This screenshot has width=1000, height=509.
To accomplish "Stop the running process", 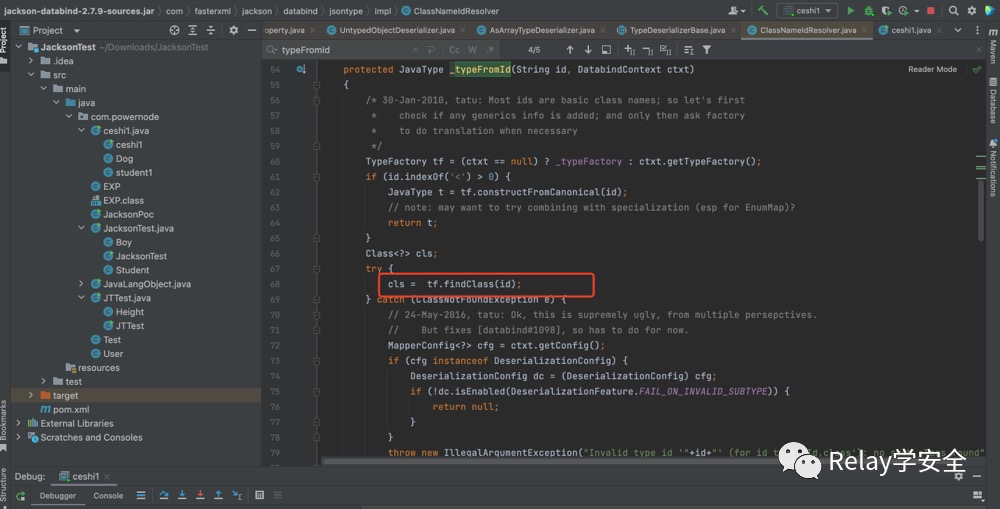I will point(930,10).
